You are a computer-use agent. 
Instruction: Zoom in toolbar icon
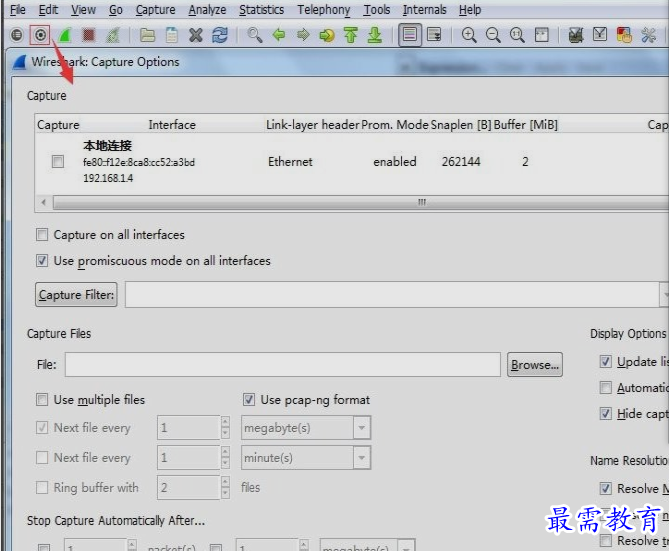tap(469, 35)
